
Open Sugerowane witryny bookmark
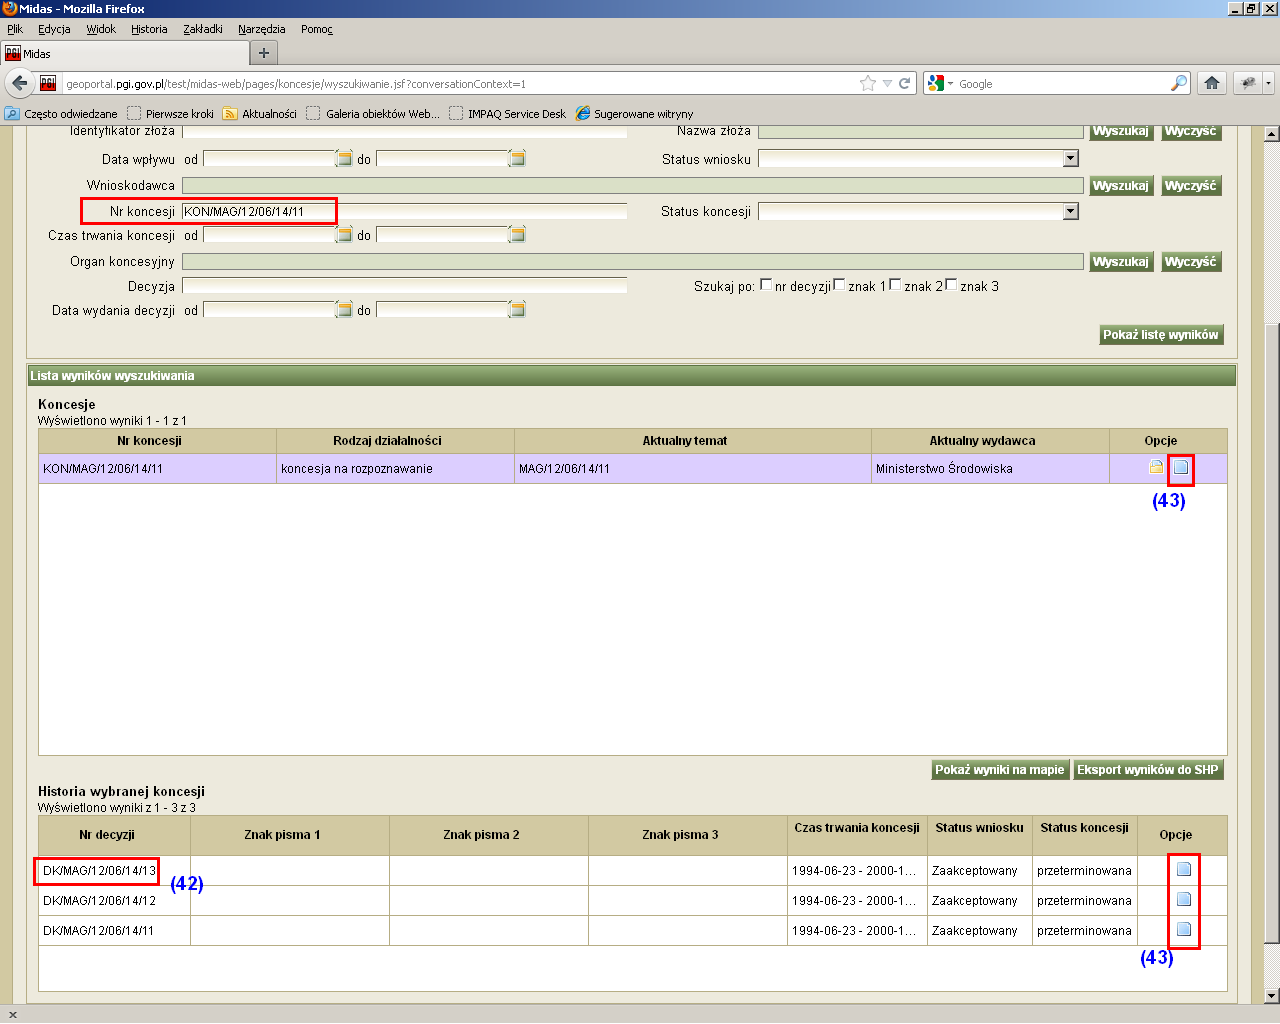(x=634, y=113)
